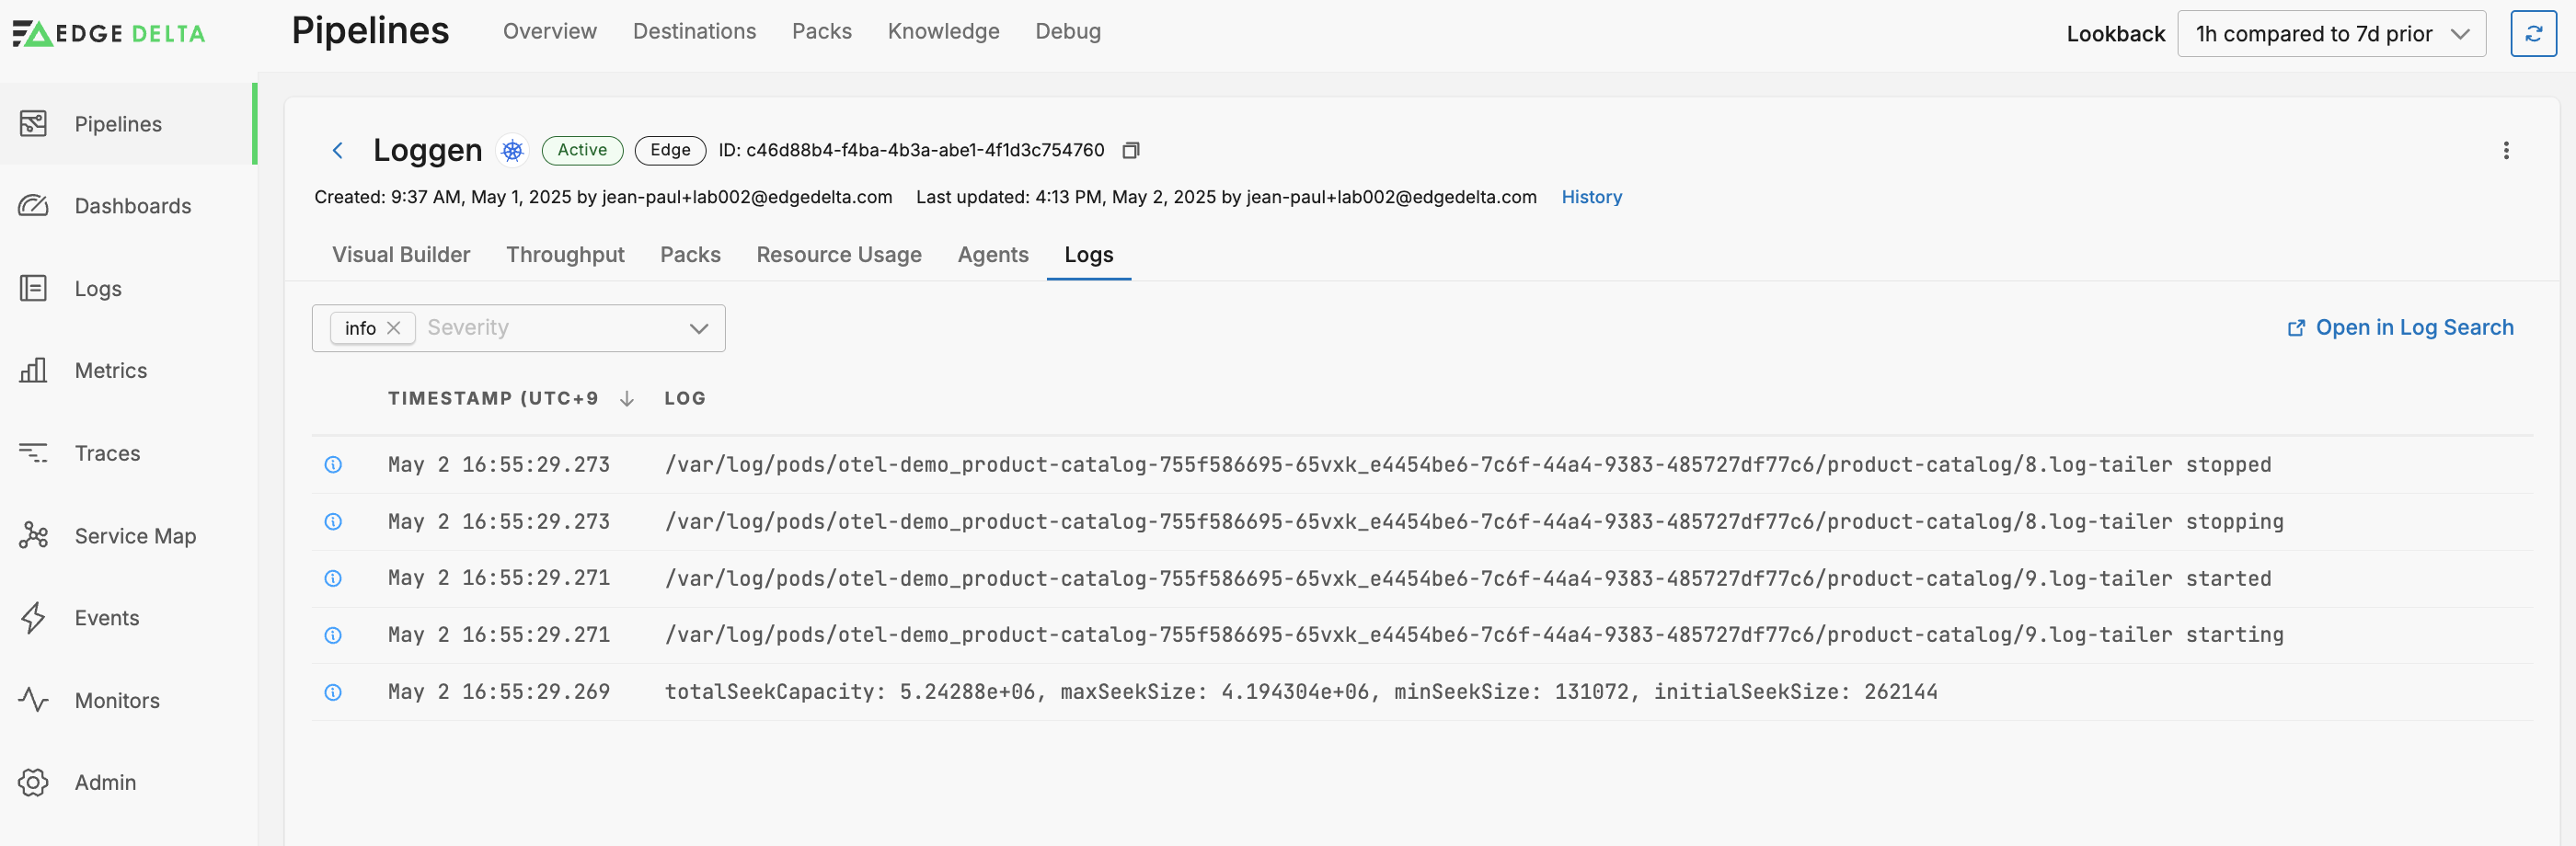Click the LOG column header
The width and height of the screenshot is (2576, 846).
(x=685, y=399)
